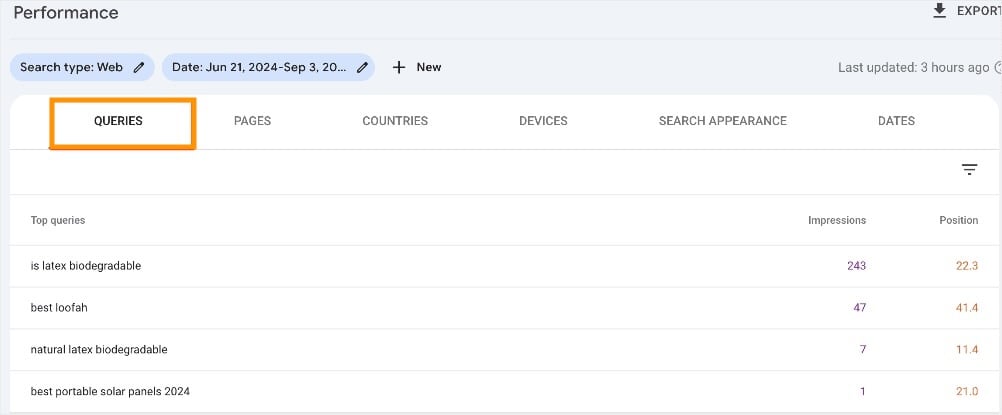Edit the Search type: Web filter pencil
This screenshot has height=415, width=1002.
[x=139, y=67]
